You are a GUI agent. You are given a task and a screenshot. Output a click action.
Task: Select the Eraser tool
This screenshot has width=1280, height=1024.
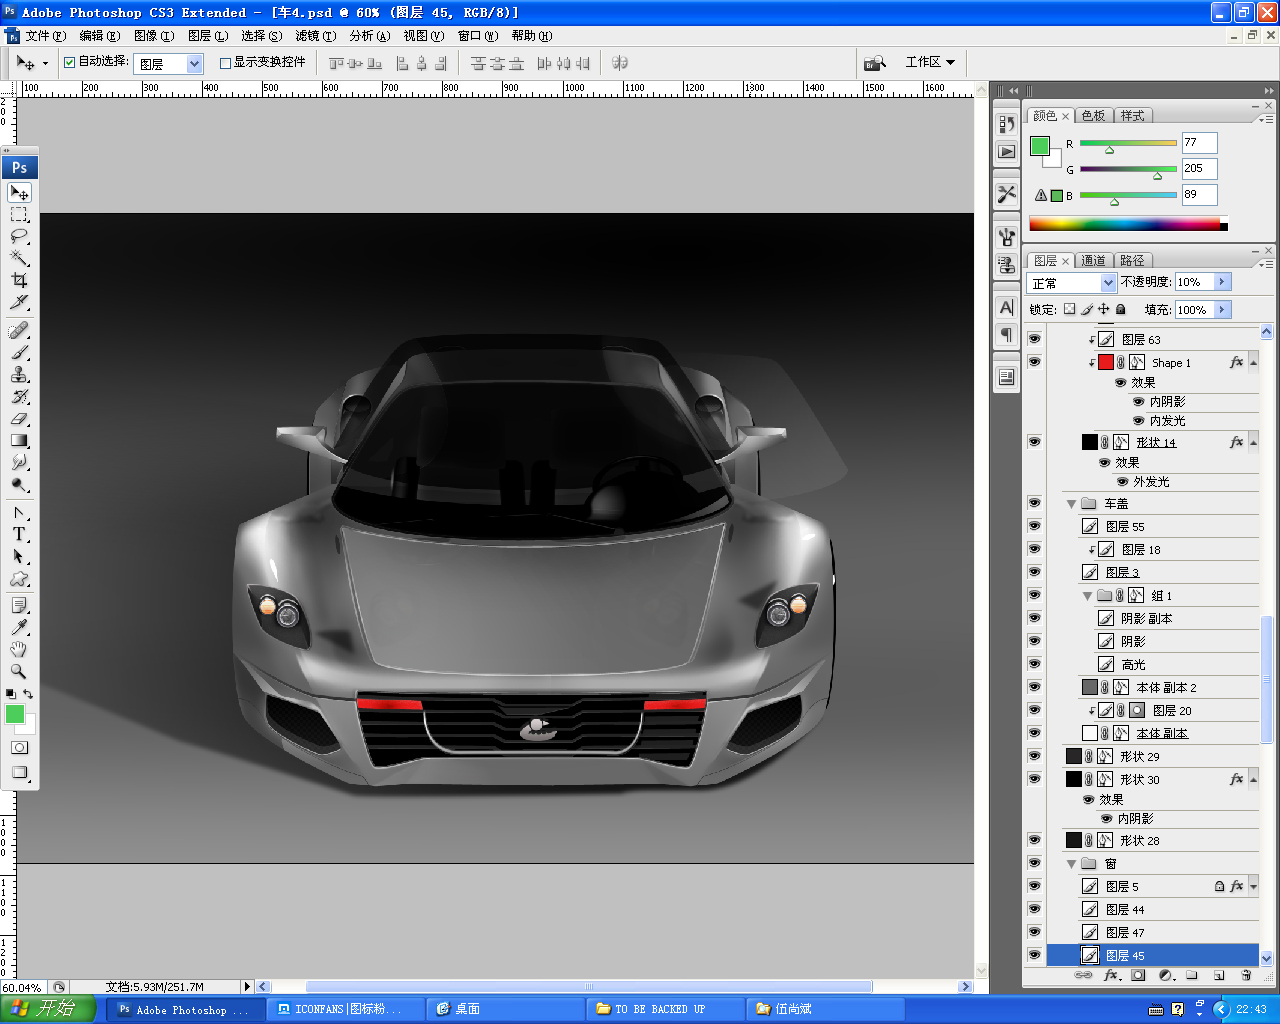pyautogui.click(x=20, y=418)
